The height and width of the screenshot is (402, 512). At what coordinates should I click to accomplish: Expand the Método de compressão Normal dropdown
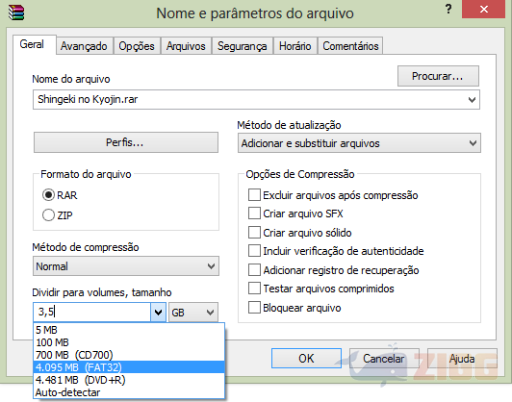pyautogui.click(x=126, y=266)
